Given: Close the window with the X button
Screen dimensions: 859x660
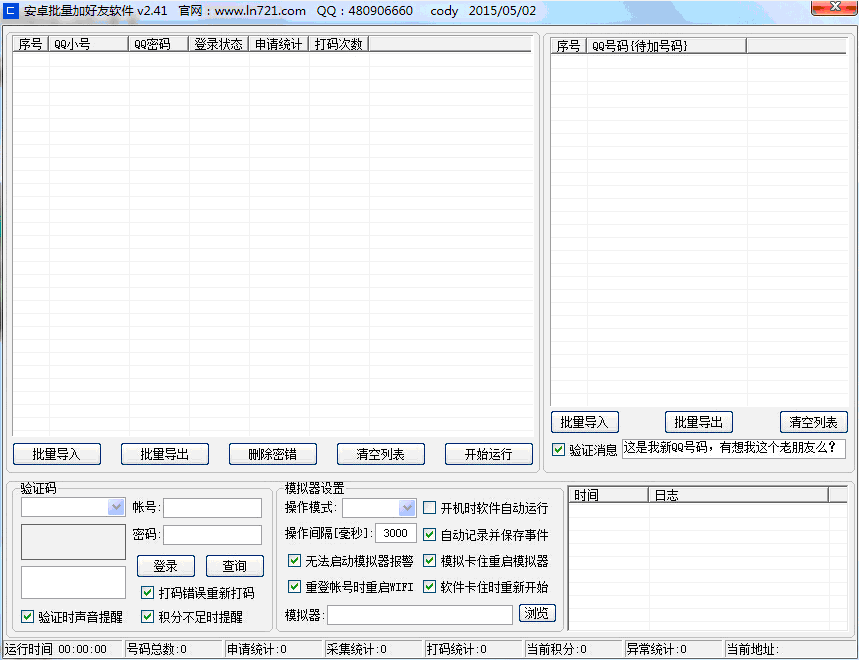Looking at the screenshot, I should (833, 7).
